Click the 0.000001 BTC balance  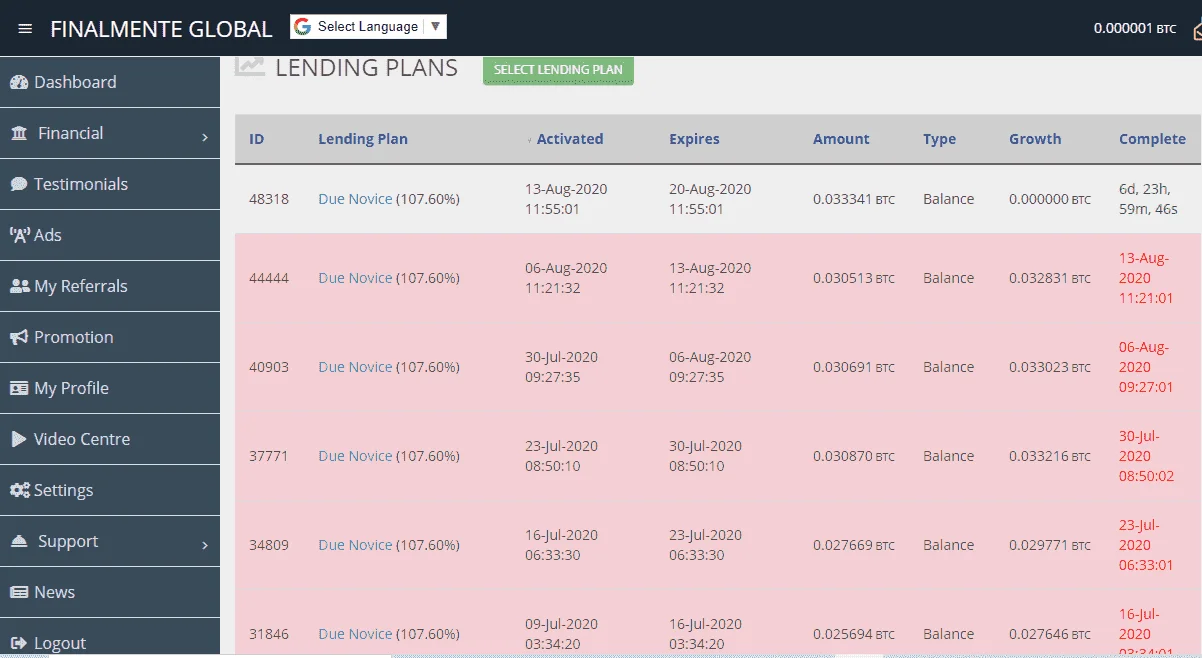1135,29
